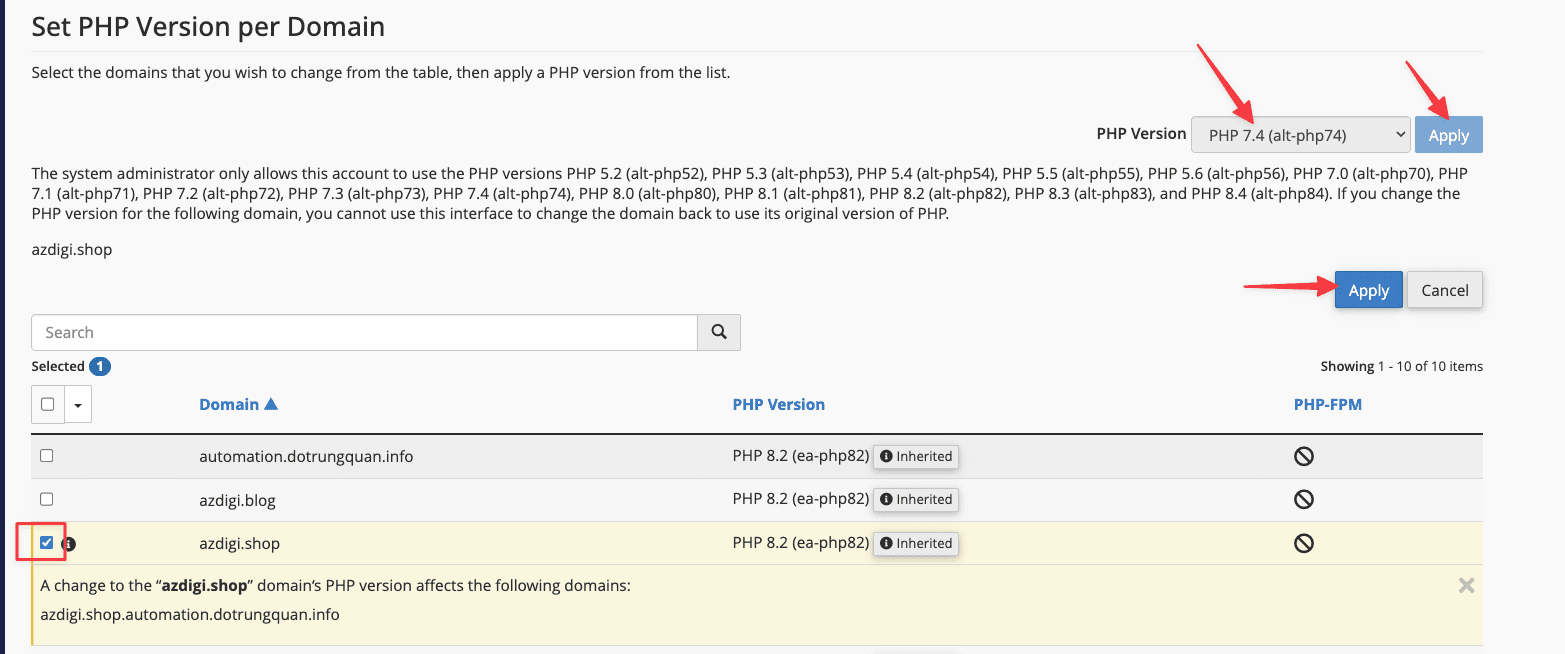Click Inherited badge for automation.dotrungquan.info
Viewport: 1565px width, 654px height.
(x=915, y=456)
